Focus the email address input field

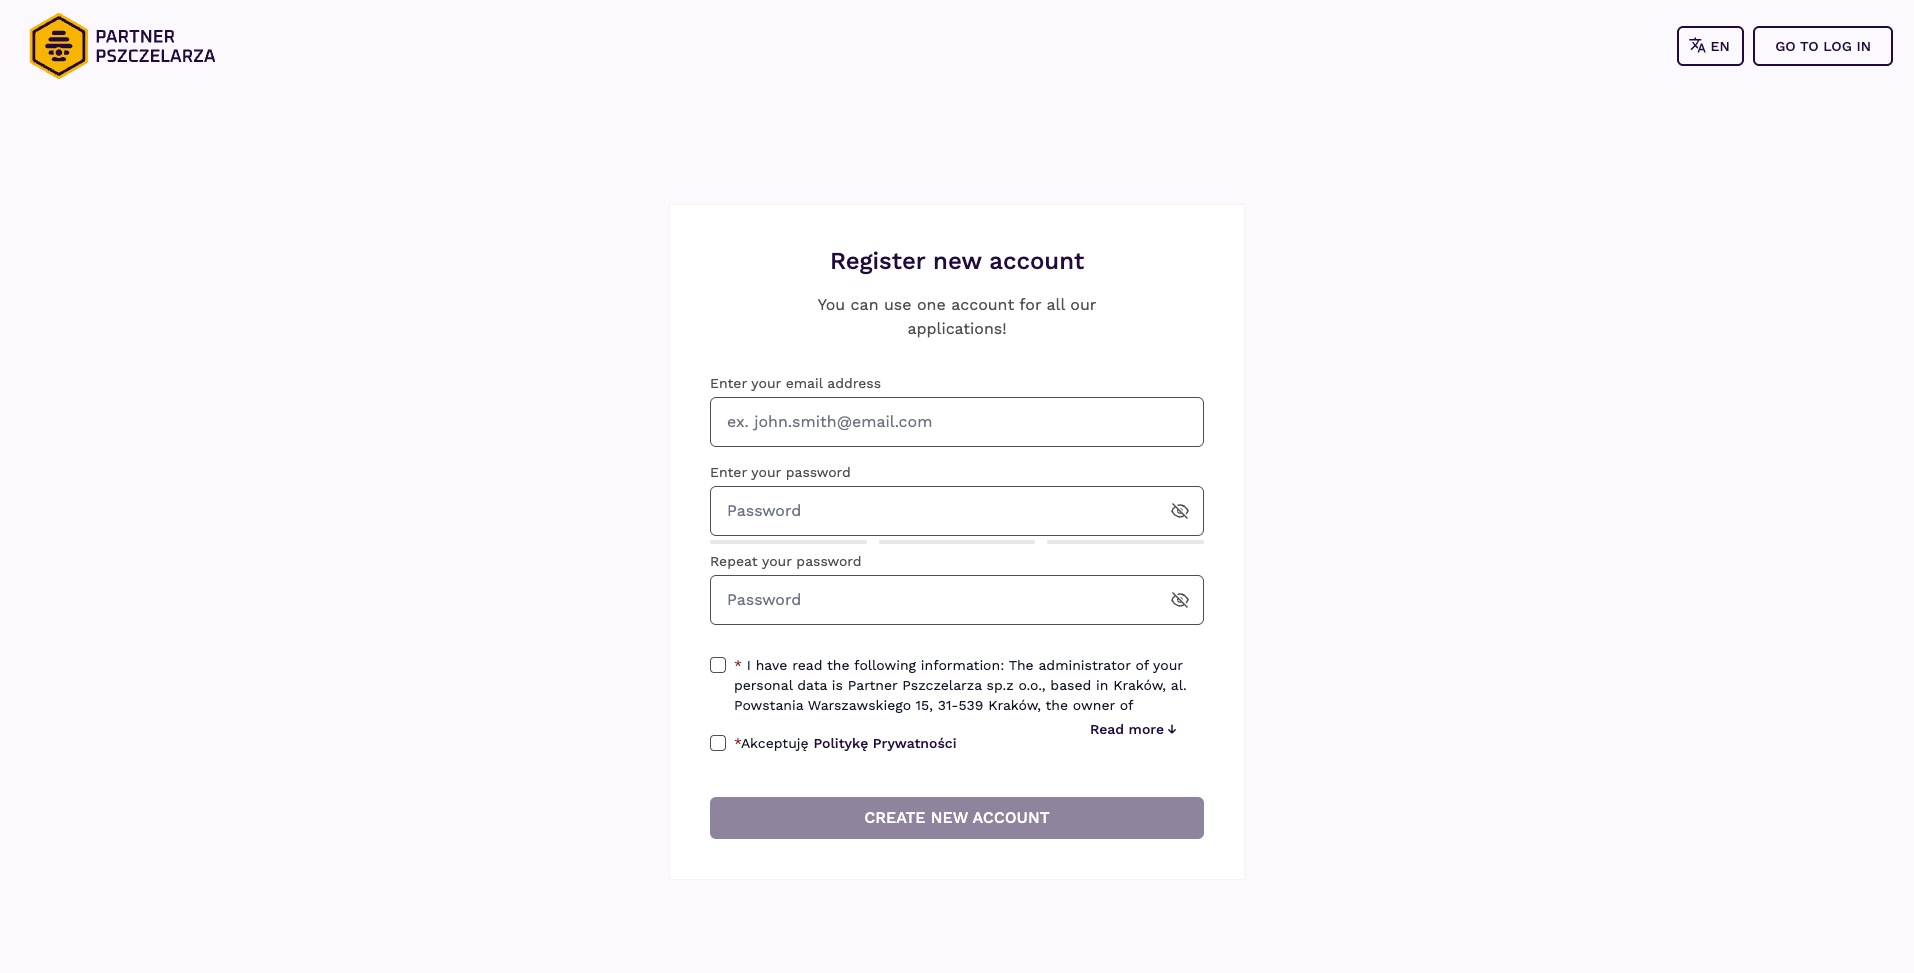(x=956, y=422)
